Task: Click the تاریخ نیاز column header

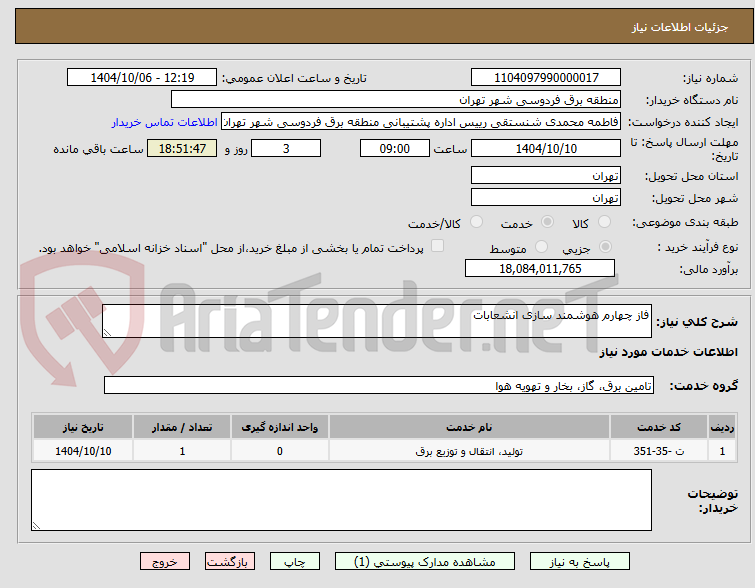Action: [x=83, y=427]
